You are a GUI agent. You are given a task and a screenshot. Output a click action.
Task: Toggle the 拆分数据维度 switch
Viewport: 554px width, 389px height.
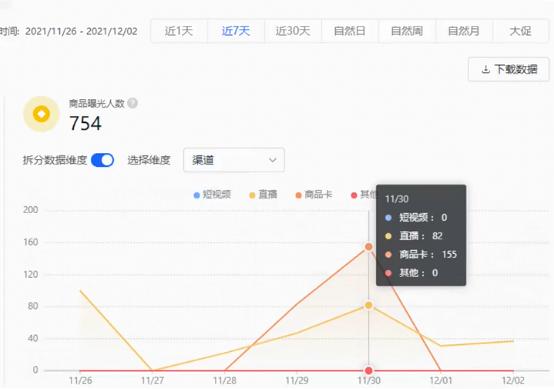pos(102,160)
